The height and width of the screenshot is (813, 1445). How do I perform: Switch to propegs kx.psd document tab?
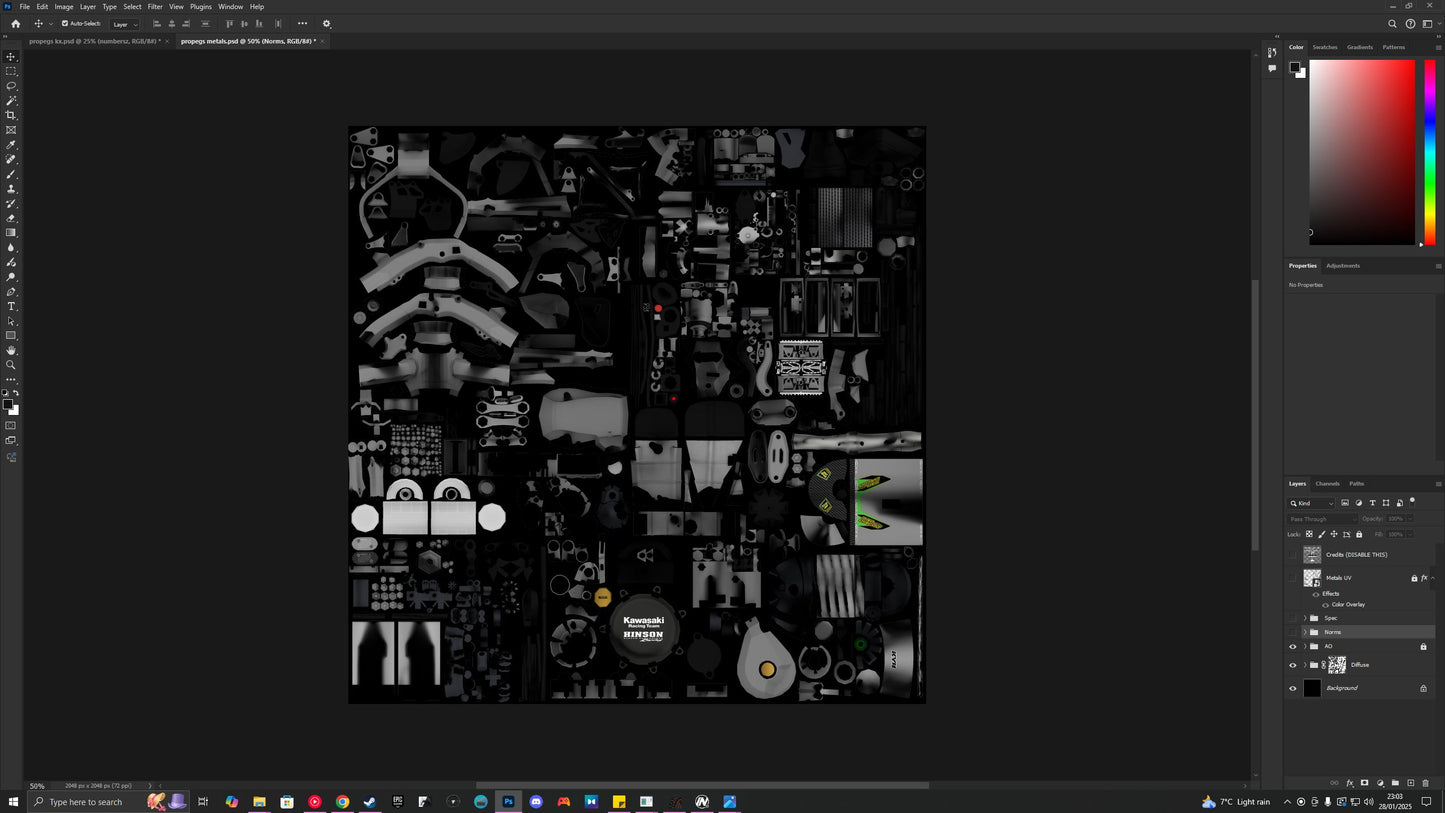pos(92,41)
